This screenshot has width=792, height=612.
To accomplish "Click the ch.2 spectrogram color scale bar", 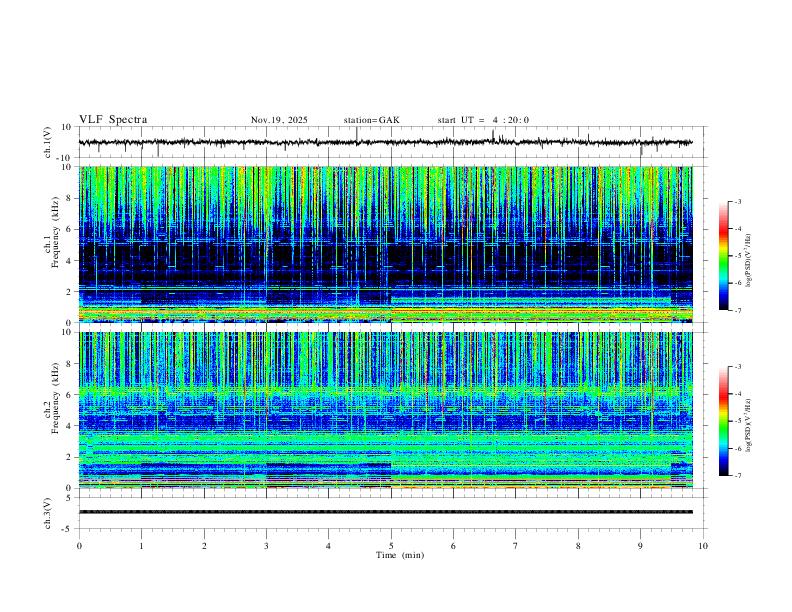I will 724,421.
